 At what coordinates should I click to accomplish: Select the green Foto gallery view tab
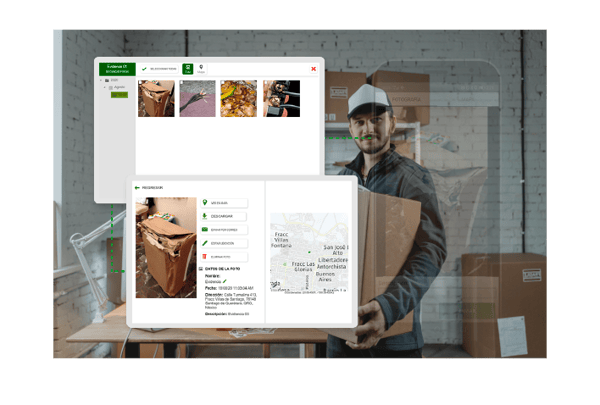click(x=188, y=69)
